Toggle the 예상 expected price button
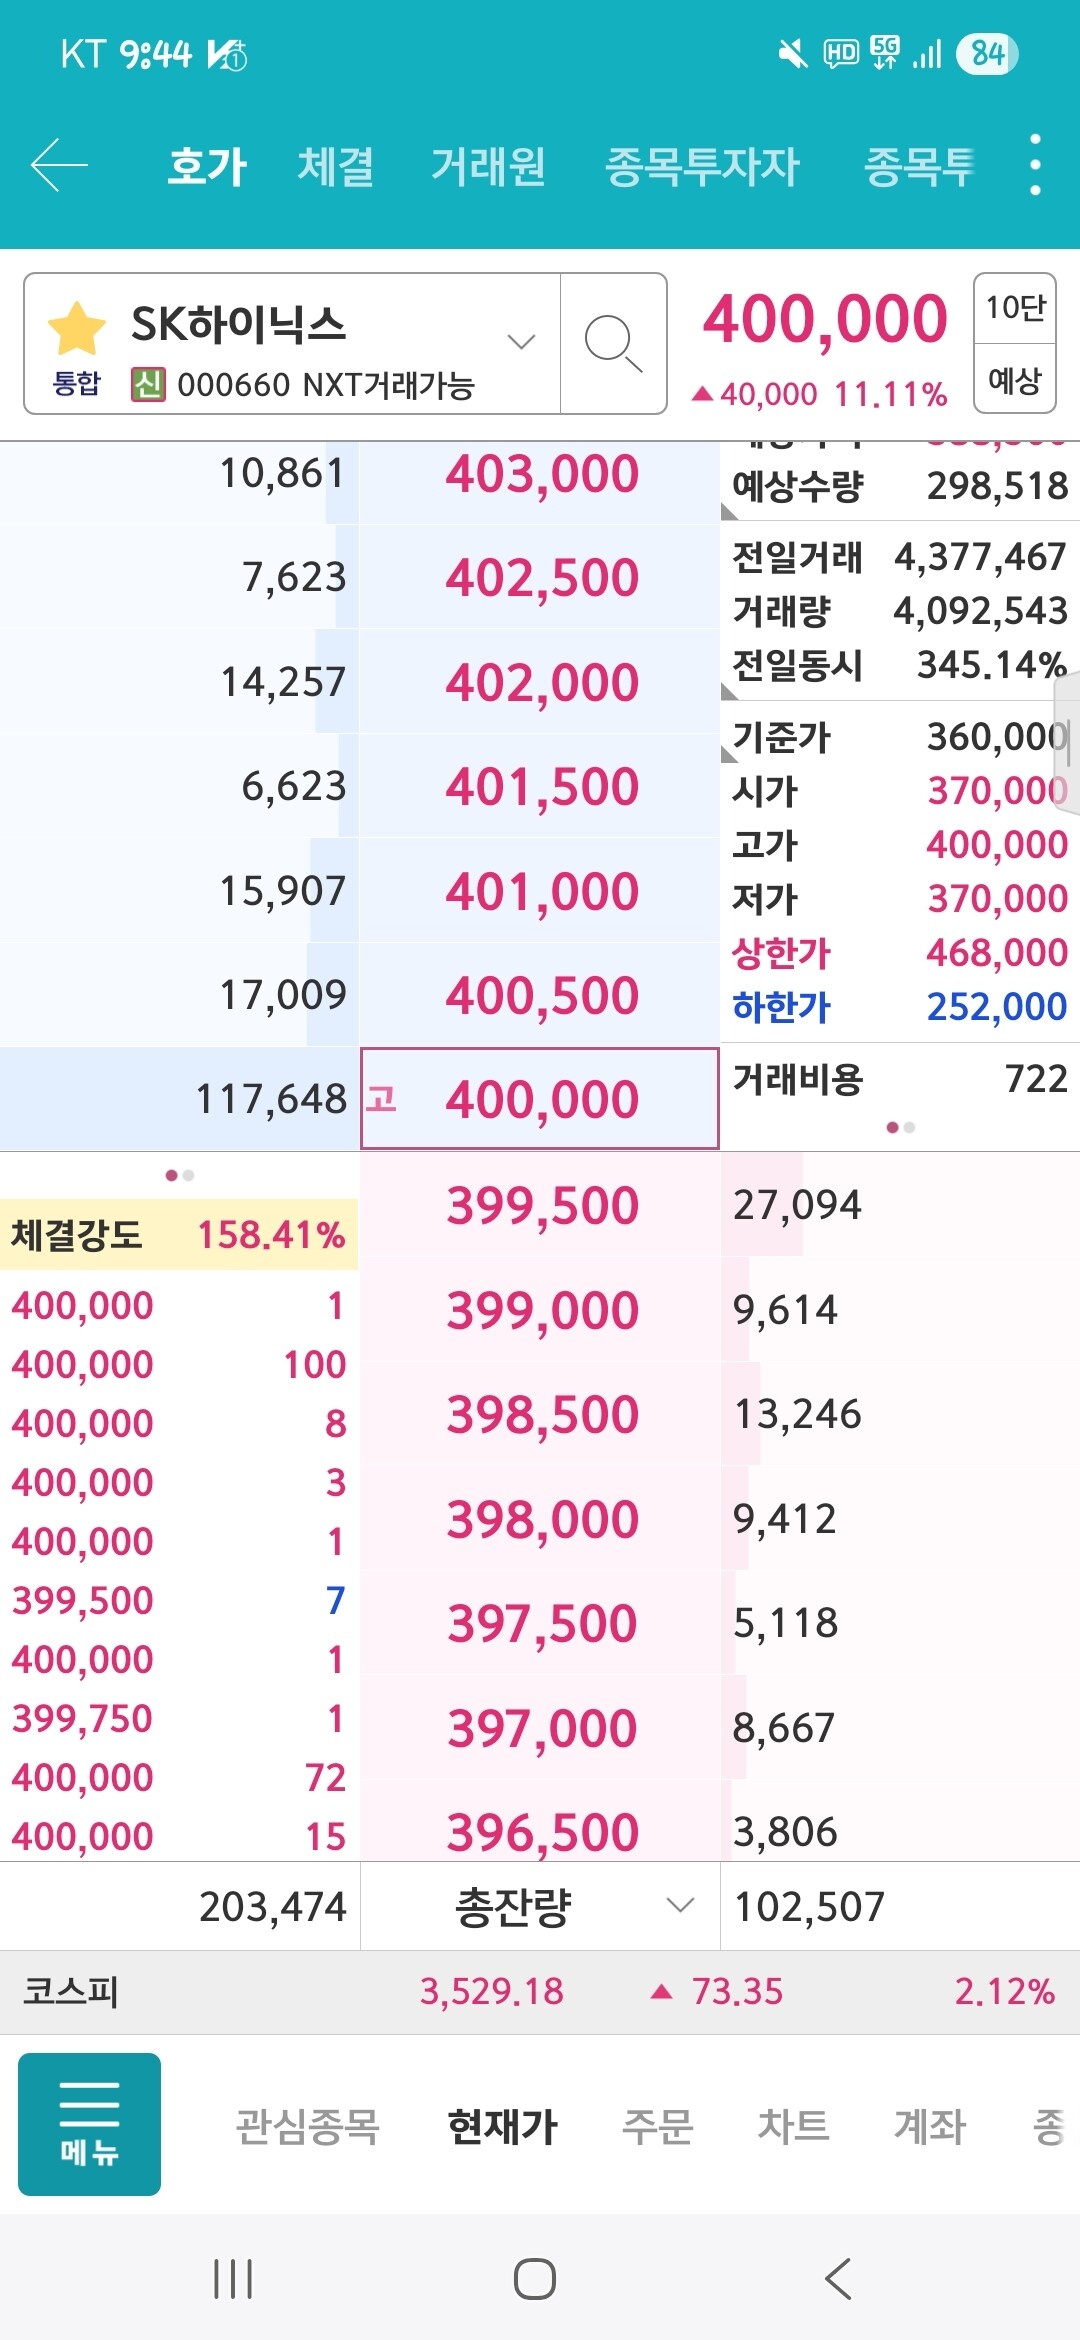The height and width of the screenshot is (2340, 1080). pyautogui.click(x=1014, y=379)
